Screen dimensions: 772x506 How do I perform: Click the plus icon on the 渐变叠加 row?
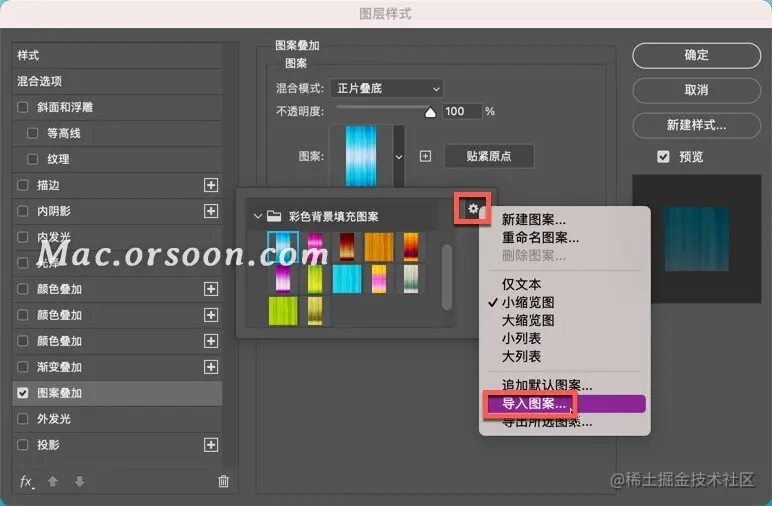click(211, 367)
